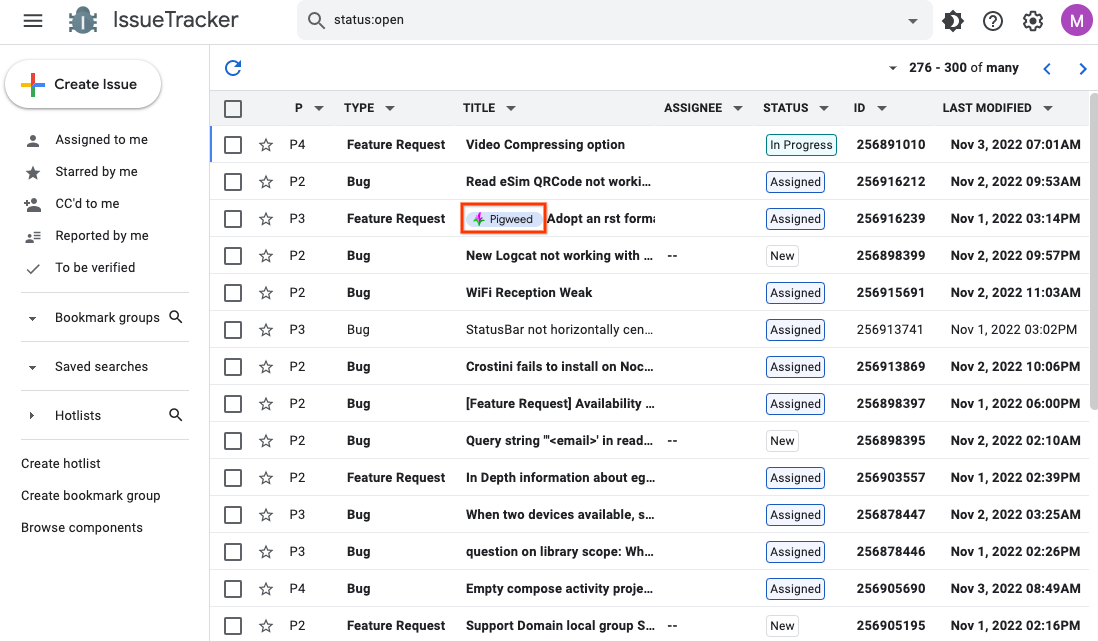Open the search bar options dropdown arrow
Image resolution: width=1098 pixels, height=641 pixels.
pos(912,21)
